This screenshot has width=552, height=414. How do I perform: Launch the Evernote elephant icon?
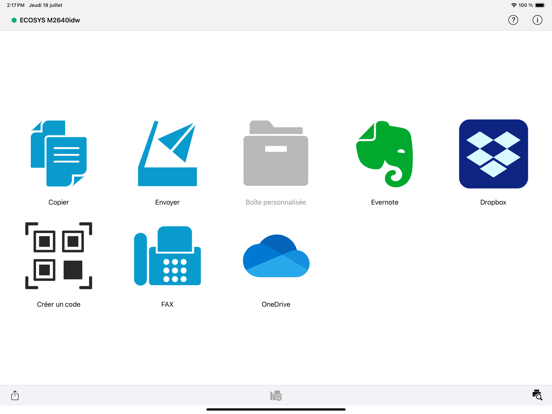pyautogui.click(x=384, y=154)
